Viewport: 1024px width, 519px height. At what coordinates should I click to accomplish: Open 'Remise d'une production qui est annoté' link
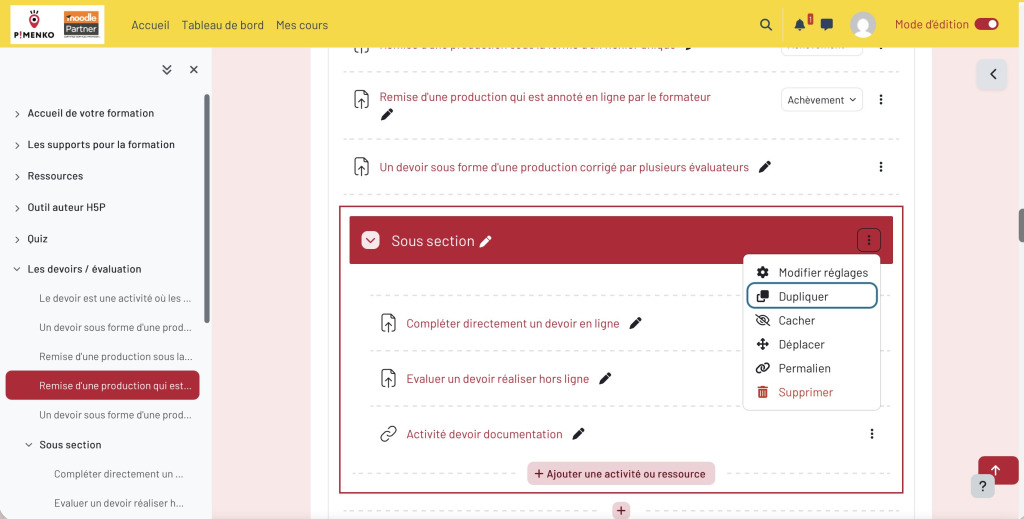point(545,97)
